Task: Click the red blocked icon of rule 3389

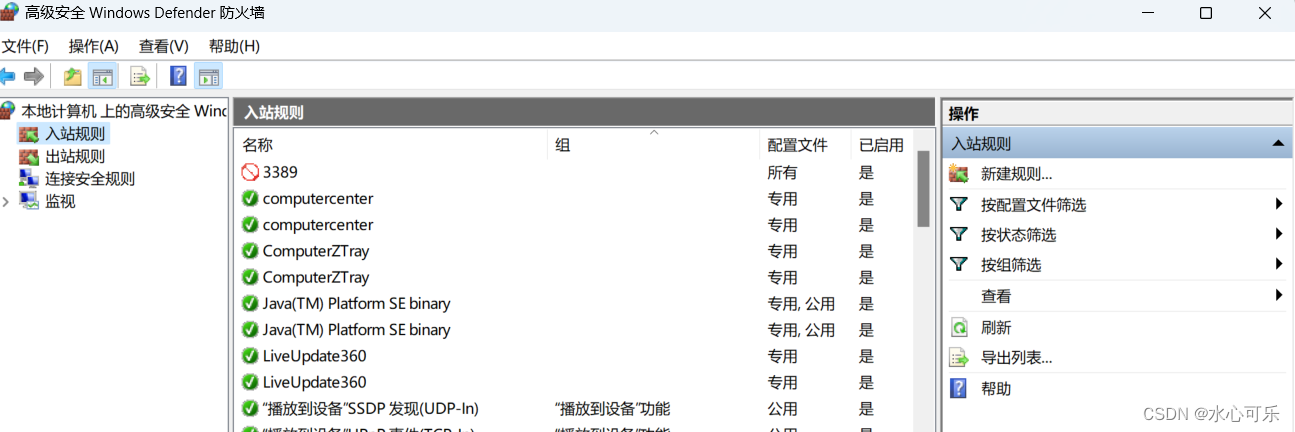Action: click(250, 172)
